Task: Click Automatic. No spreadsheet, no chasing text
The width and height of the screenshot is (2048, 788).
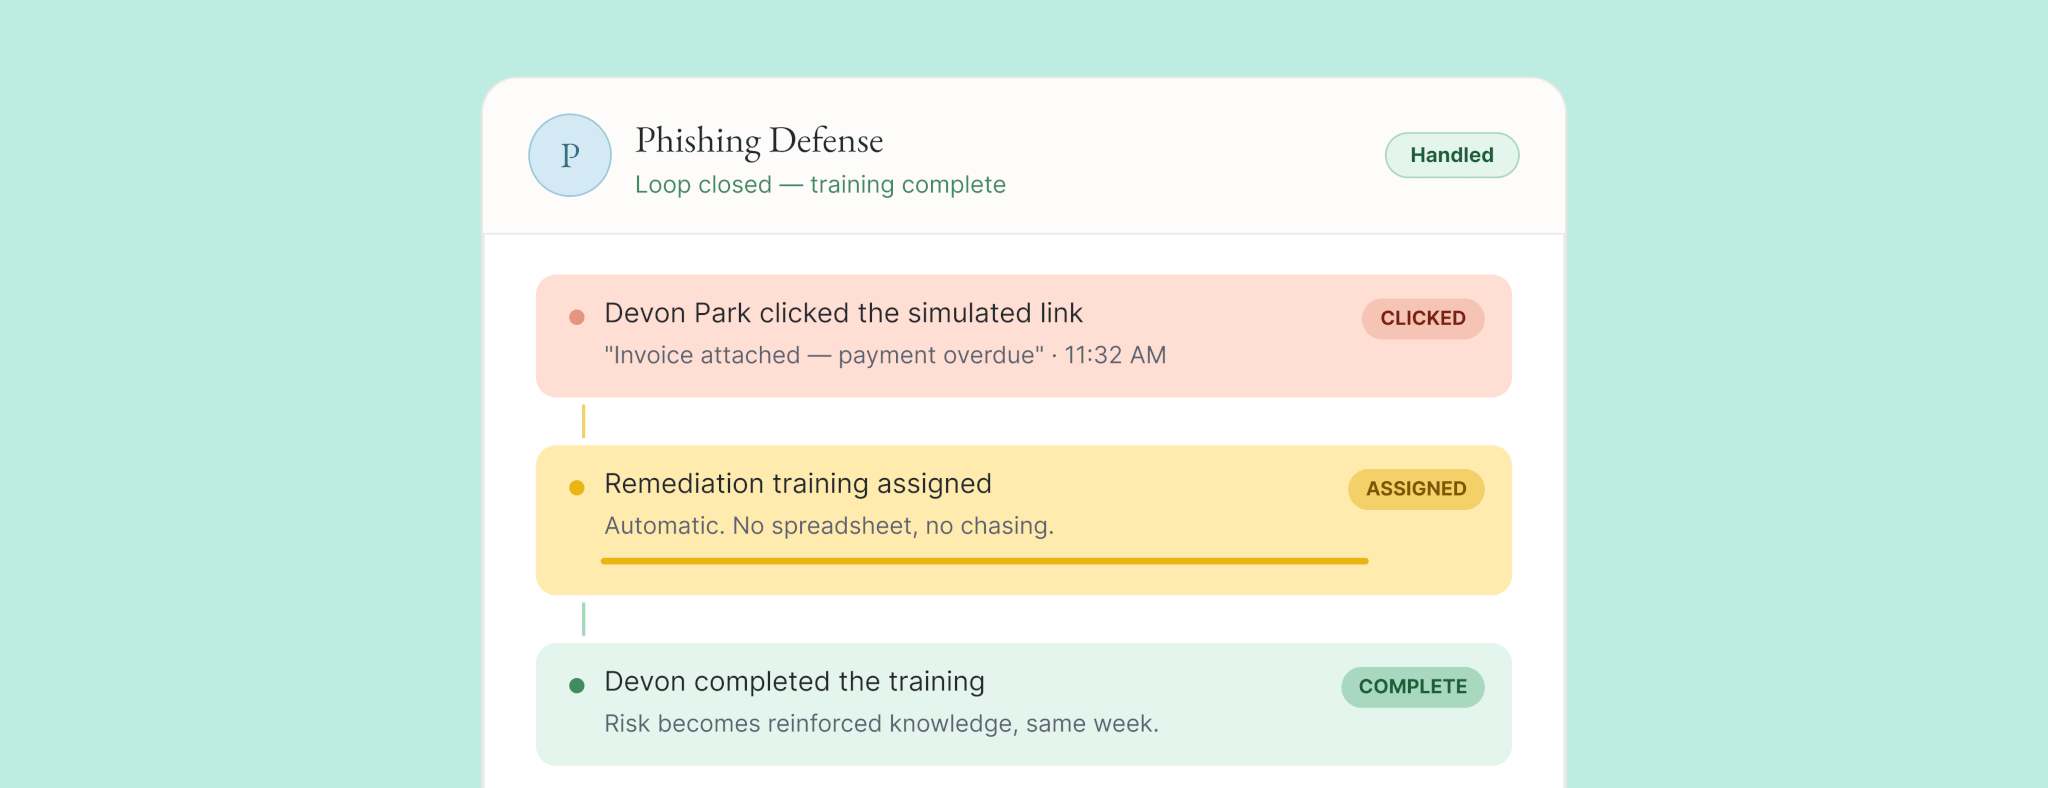Action: tap(829, 526)
